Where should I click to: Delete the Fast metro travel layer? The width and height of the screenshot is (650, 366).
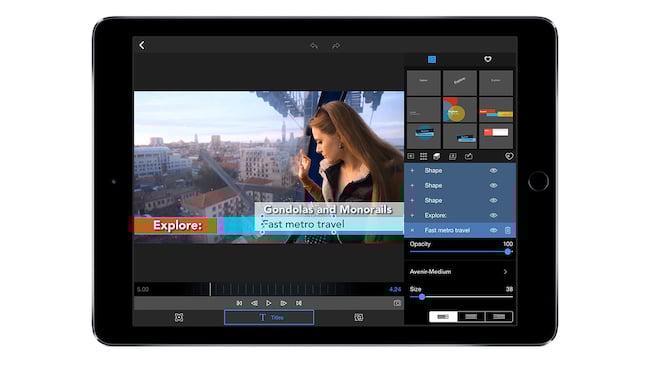(x=508, y=230)
